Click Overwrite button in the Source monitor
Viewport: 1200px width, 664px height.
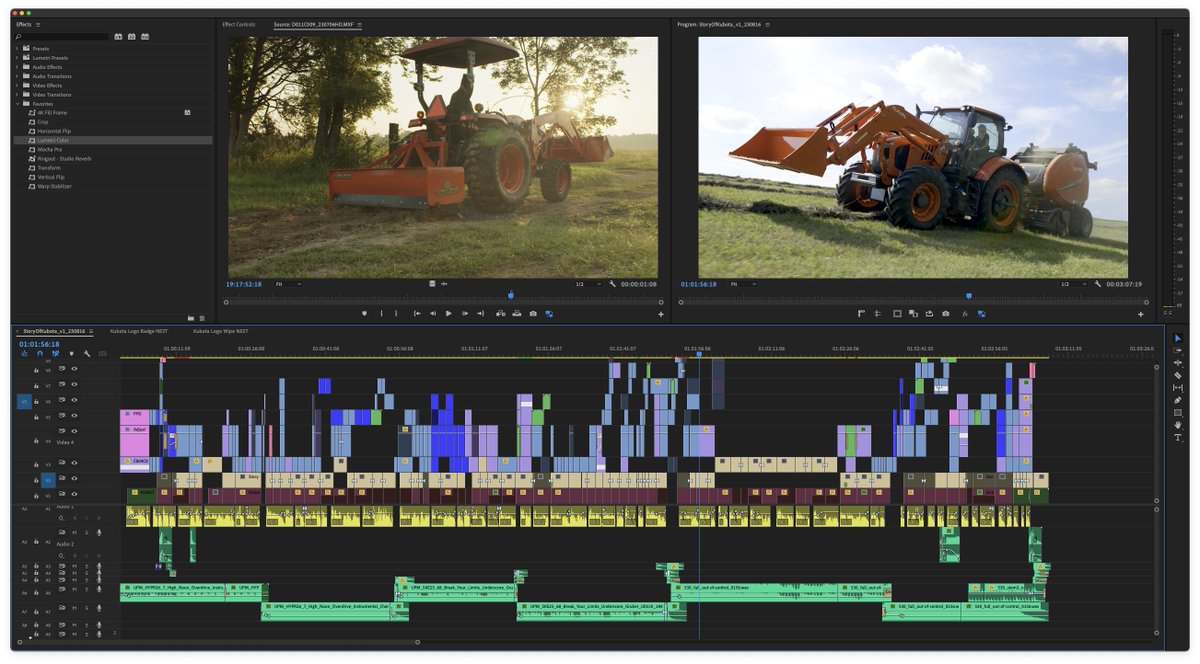tap(516, 313)
